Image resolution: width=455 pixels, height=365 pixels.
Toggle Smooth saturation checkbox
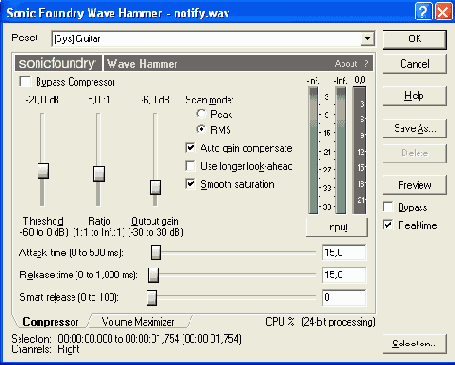(x=190, y=184)
